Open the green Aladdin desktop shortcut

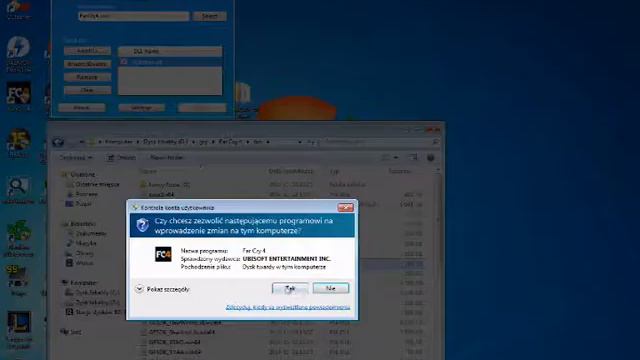tap(18, 238)
